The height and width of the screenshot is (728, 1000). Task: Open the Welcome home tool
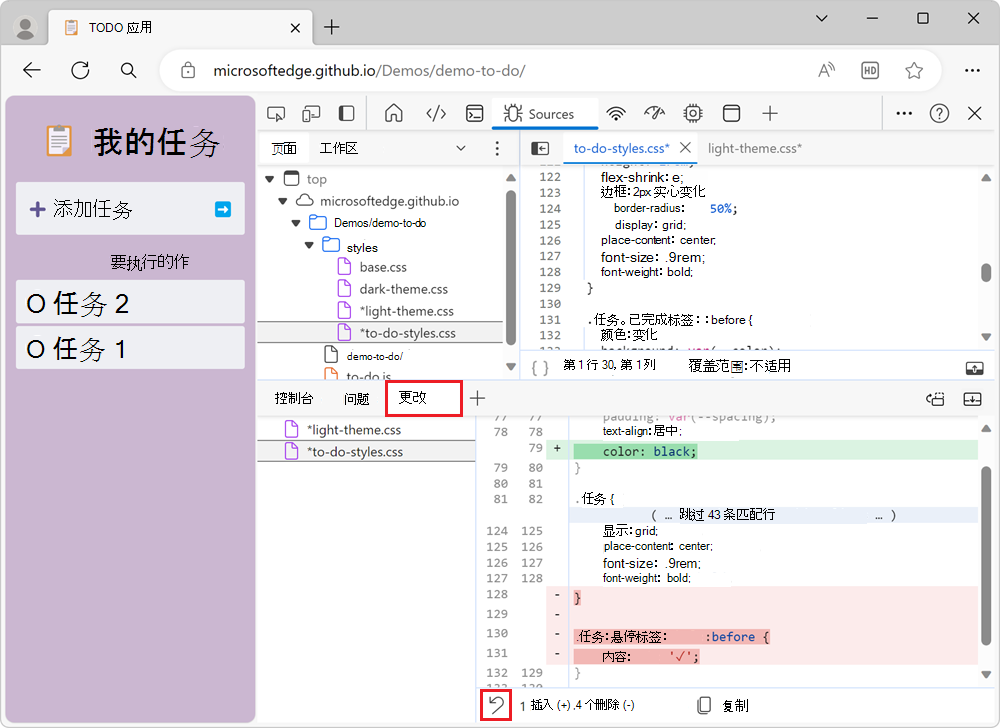point(394,113)
